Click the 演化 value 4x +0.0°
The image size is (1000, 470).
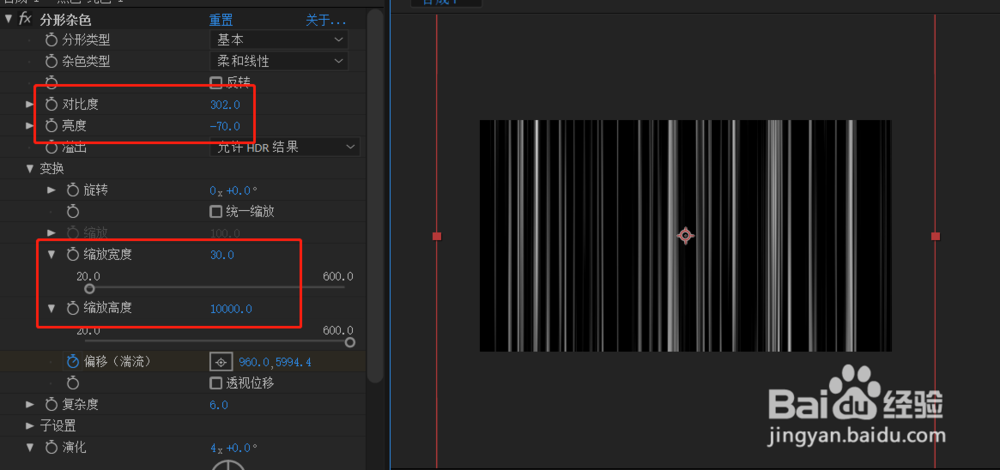point(233,448)
